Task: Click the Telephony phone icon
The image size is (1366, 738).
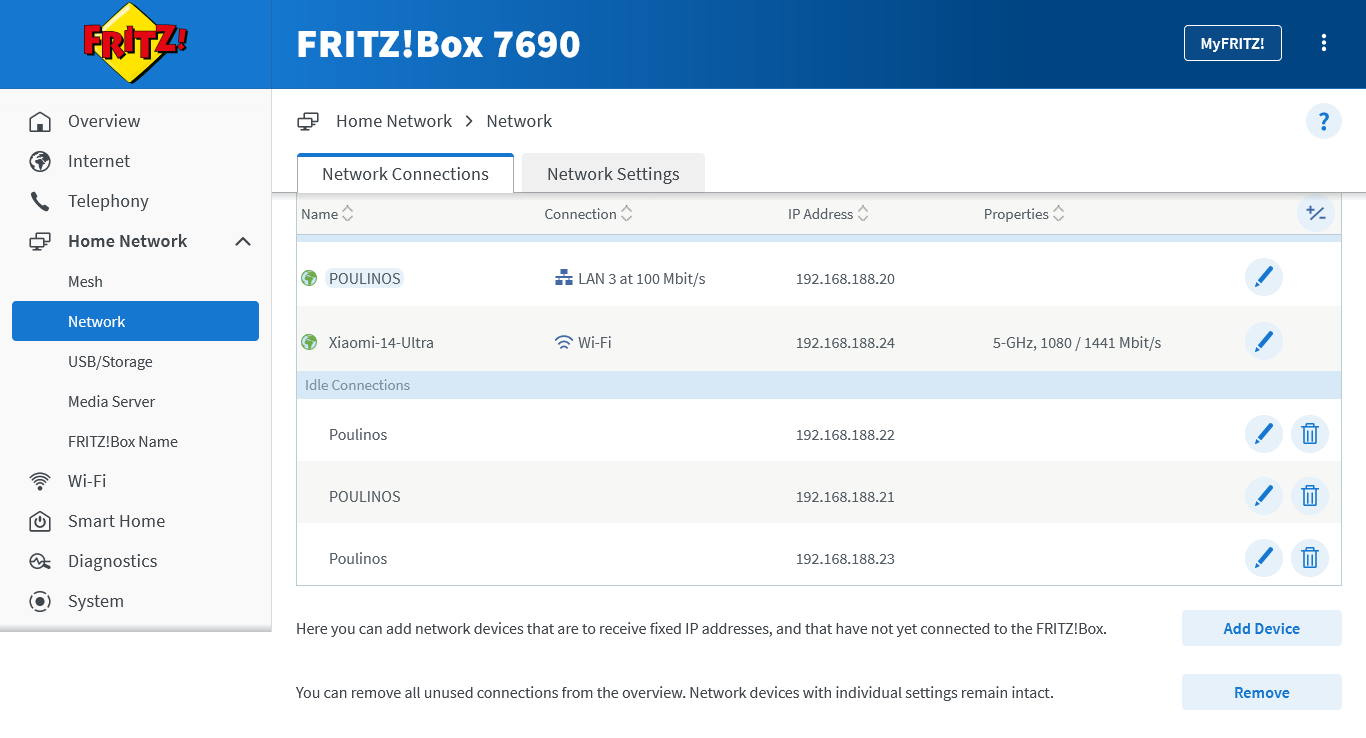Action: click(x=40, y=201)
